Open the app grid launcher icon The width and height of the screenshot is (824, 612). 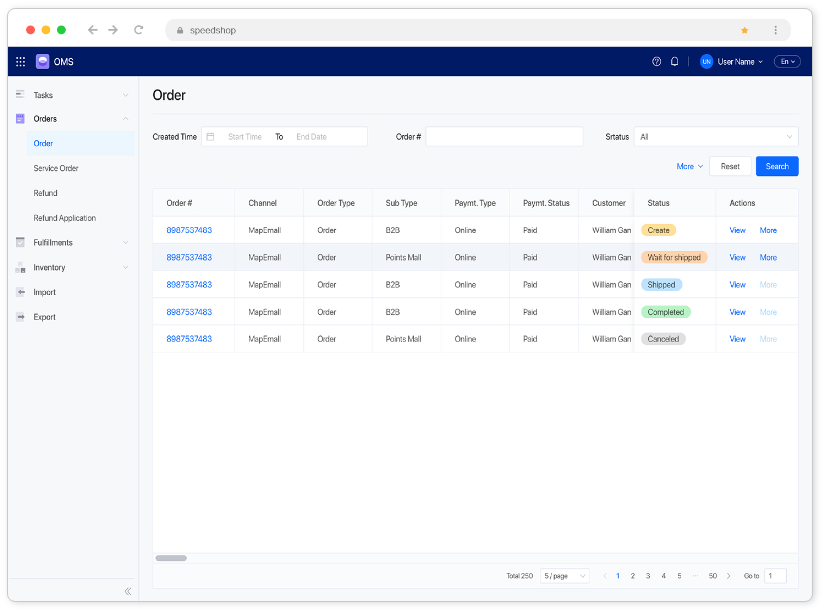pos(21,62)
